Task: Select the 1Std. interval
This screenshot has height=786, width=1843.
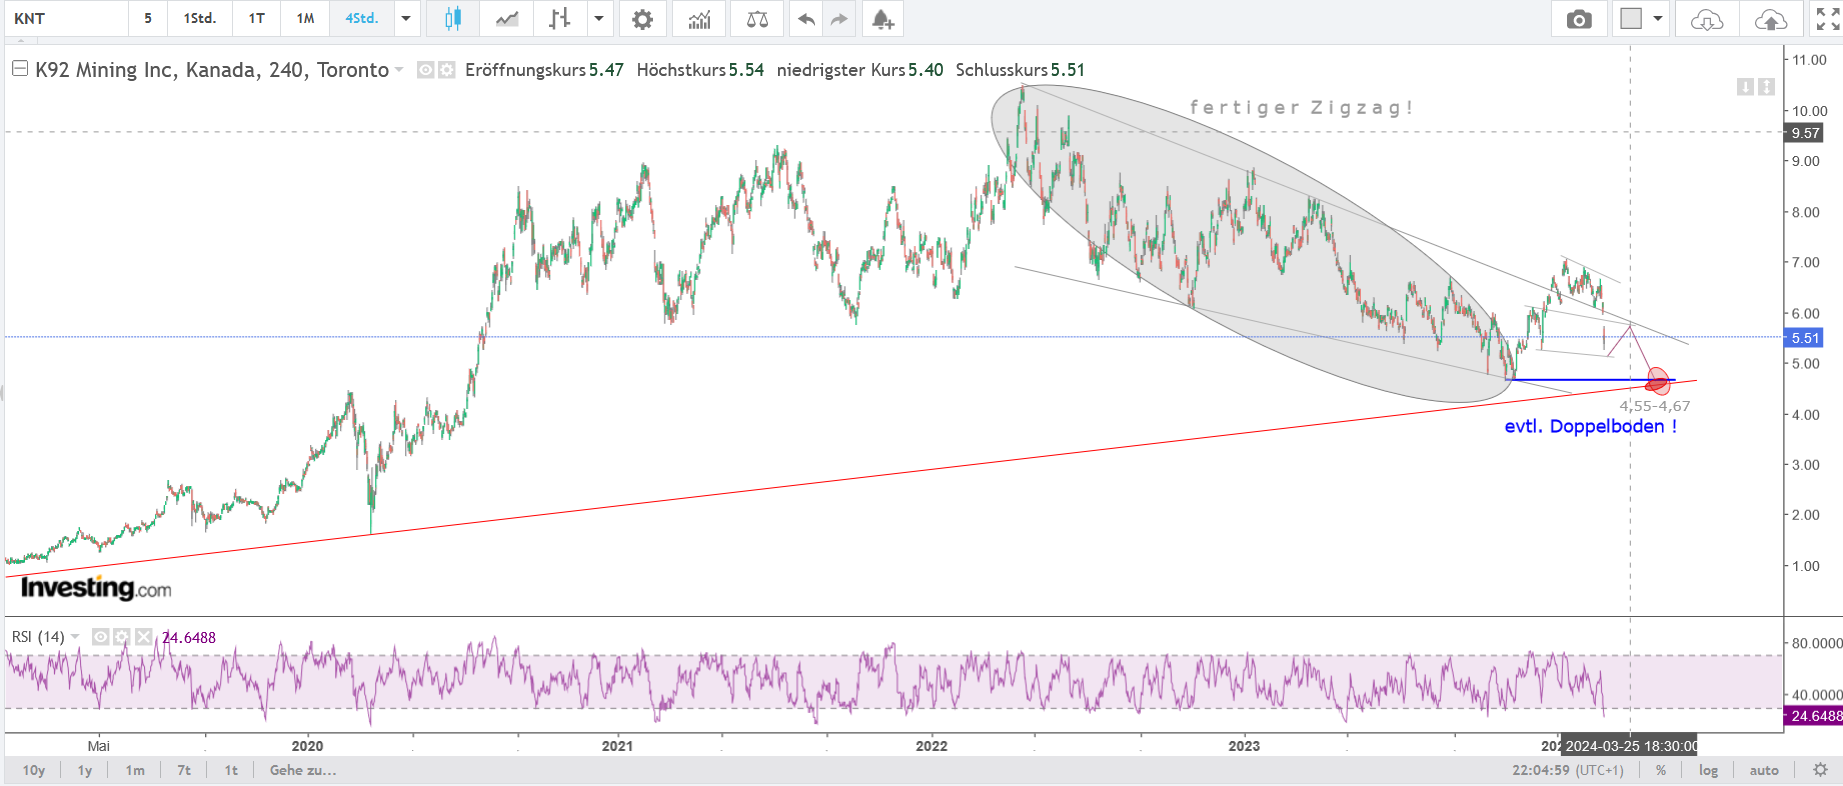Action: (x=199, y=19)
